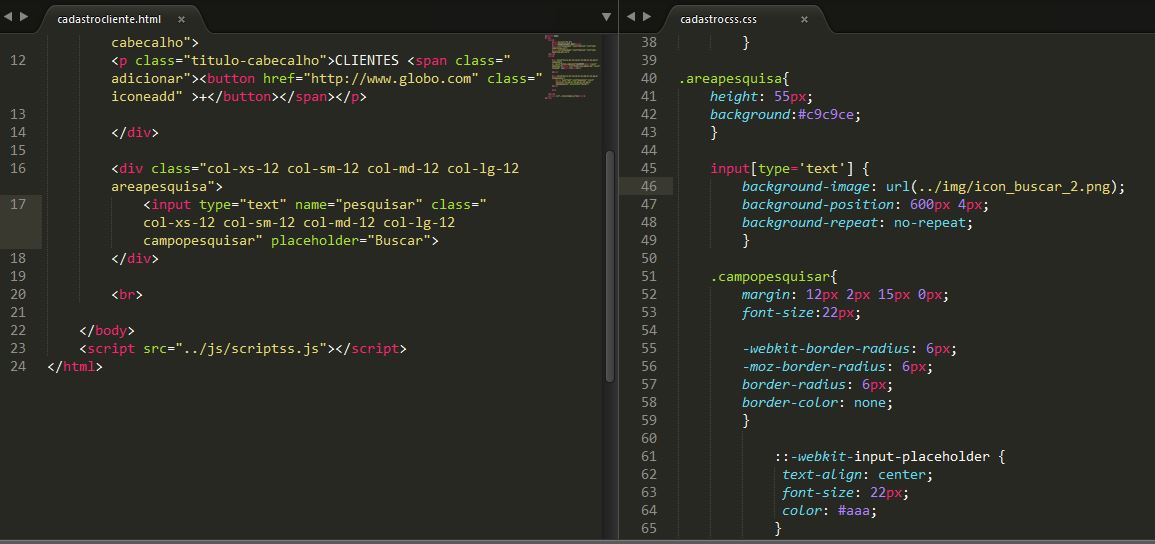Open the left pane's tab list dropdown
Image resolution: width=1155 pixels, height=544 pixels.
click(x=606, y=17)
